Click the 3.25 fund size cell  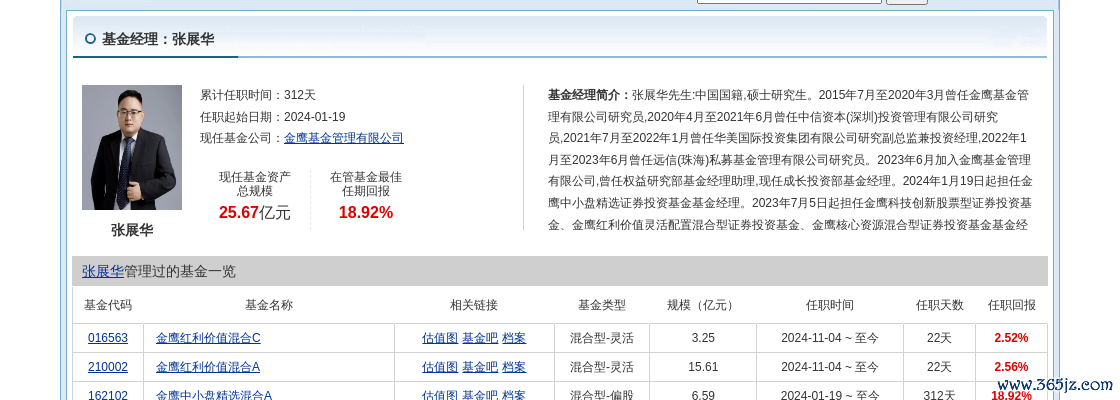click(x=703, y=338)
